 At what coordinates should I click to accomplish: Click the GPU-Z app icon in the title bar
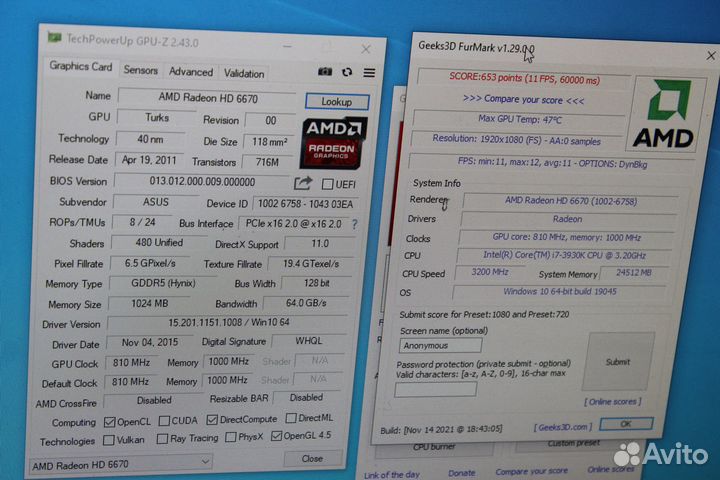click(55, 37)
